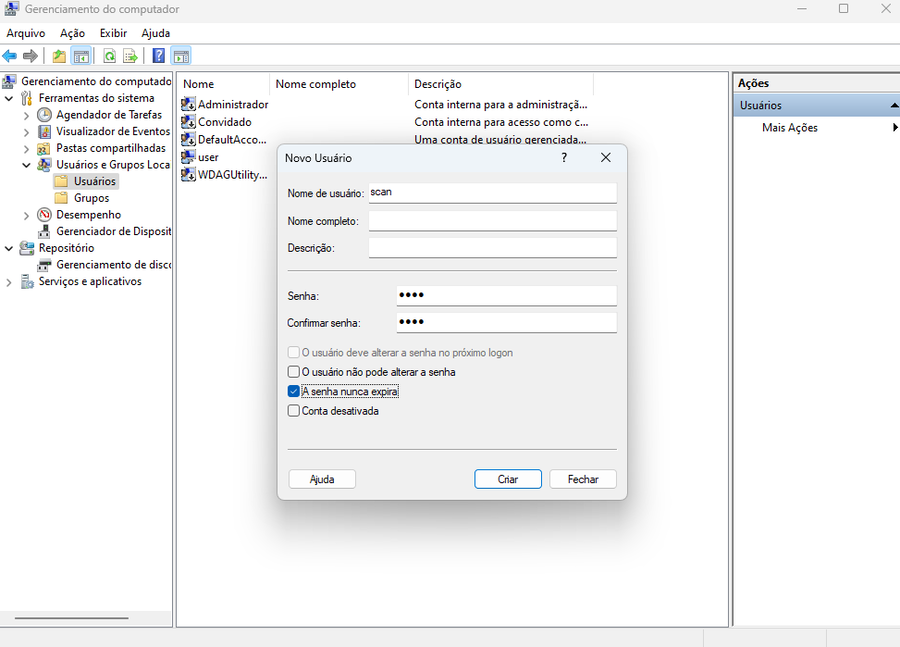This screenshot has height=647, width=900.
Task: Click the up-level folder icon in toolbar
Action: [59, 55]
